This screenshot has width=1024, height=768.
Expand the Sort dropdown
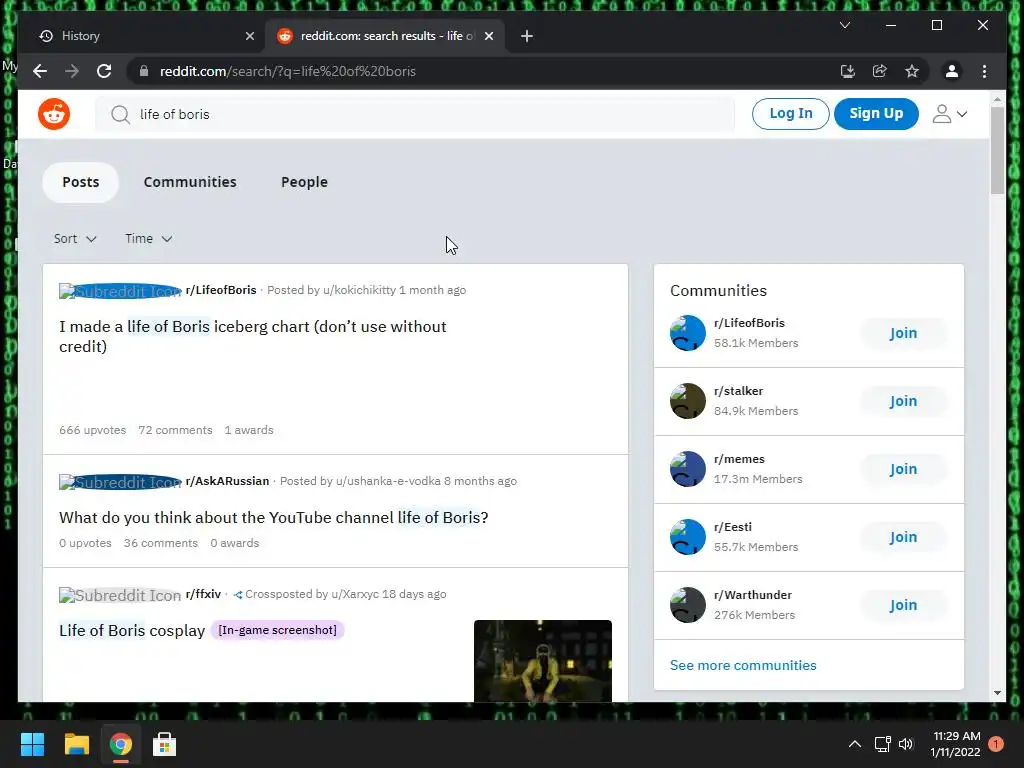[x=75, y=239]
